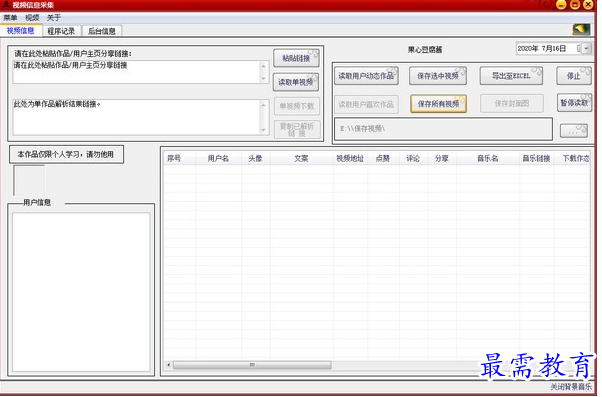Click the 暂停读取 button
The image size is (602, 397).
(x=574, y=103)
